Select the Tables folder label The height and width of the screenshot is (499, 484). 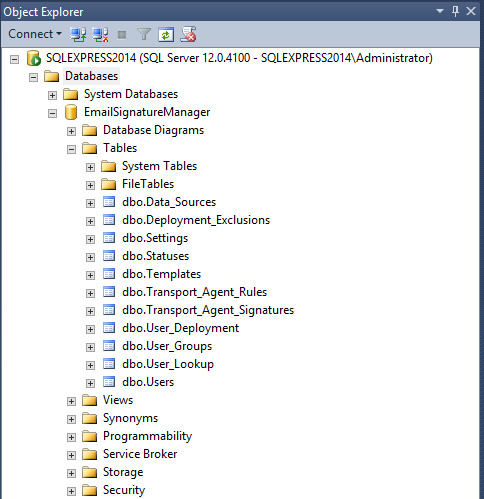pyautogui.click(x=120, y=148)
